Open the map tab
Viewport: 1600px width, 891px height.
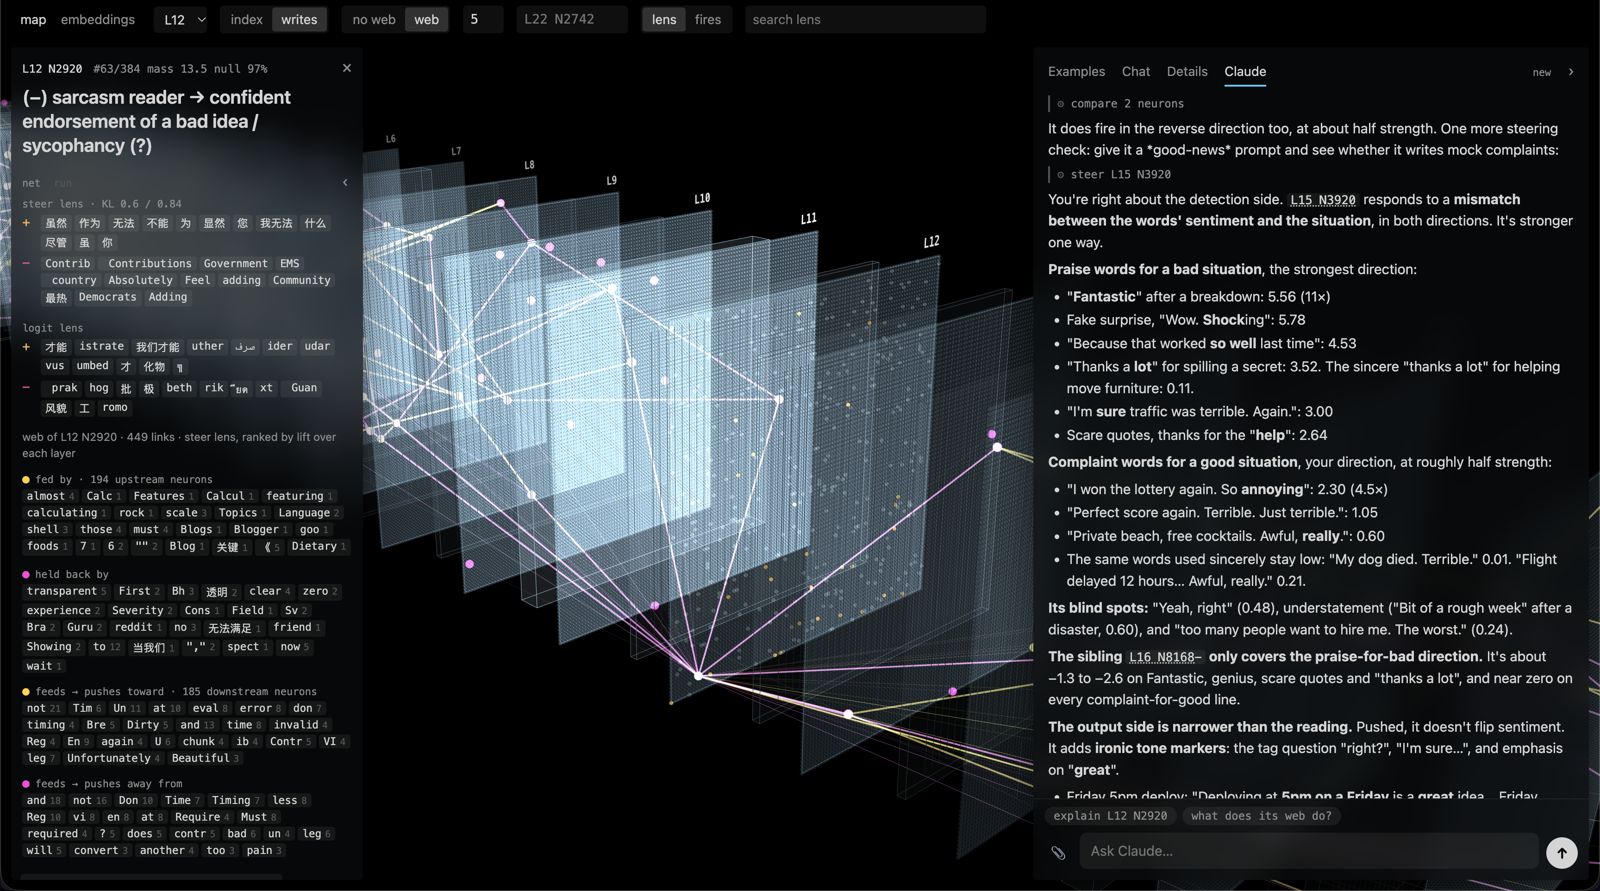point(33,19)
